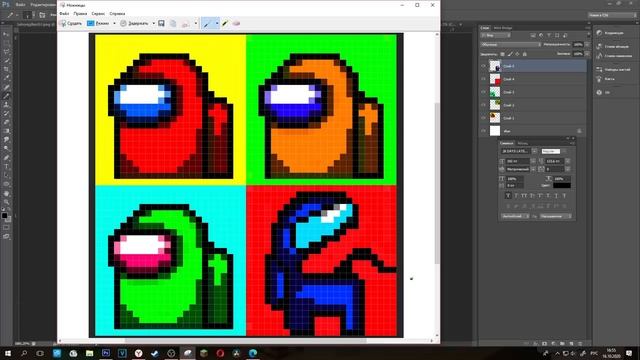Image resolution: width=640 pixels, height=360 pixels.
Task: Click the Microsoft Edge taskbar icon
Action: [x=253, y=353]
